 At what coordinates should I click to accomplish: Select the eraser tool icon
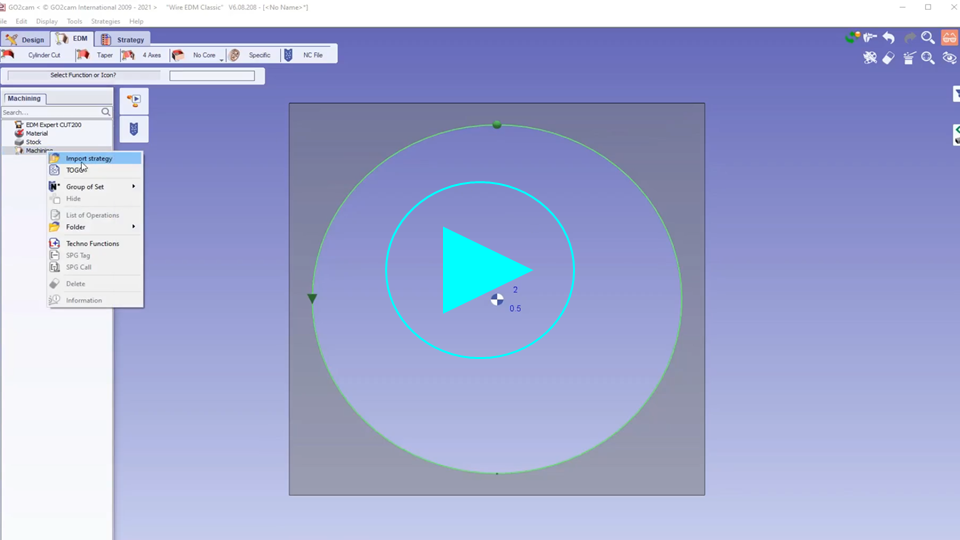point(889,59)
